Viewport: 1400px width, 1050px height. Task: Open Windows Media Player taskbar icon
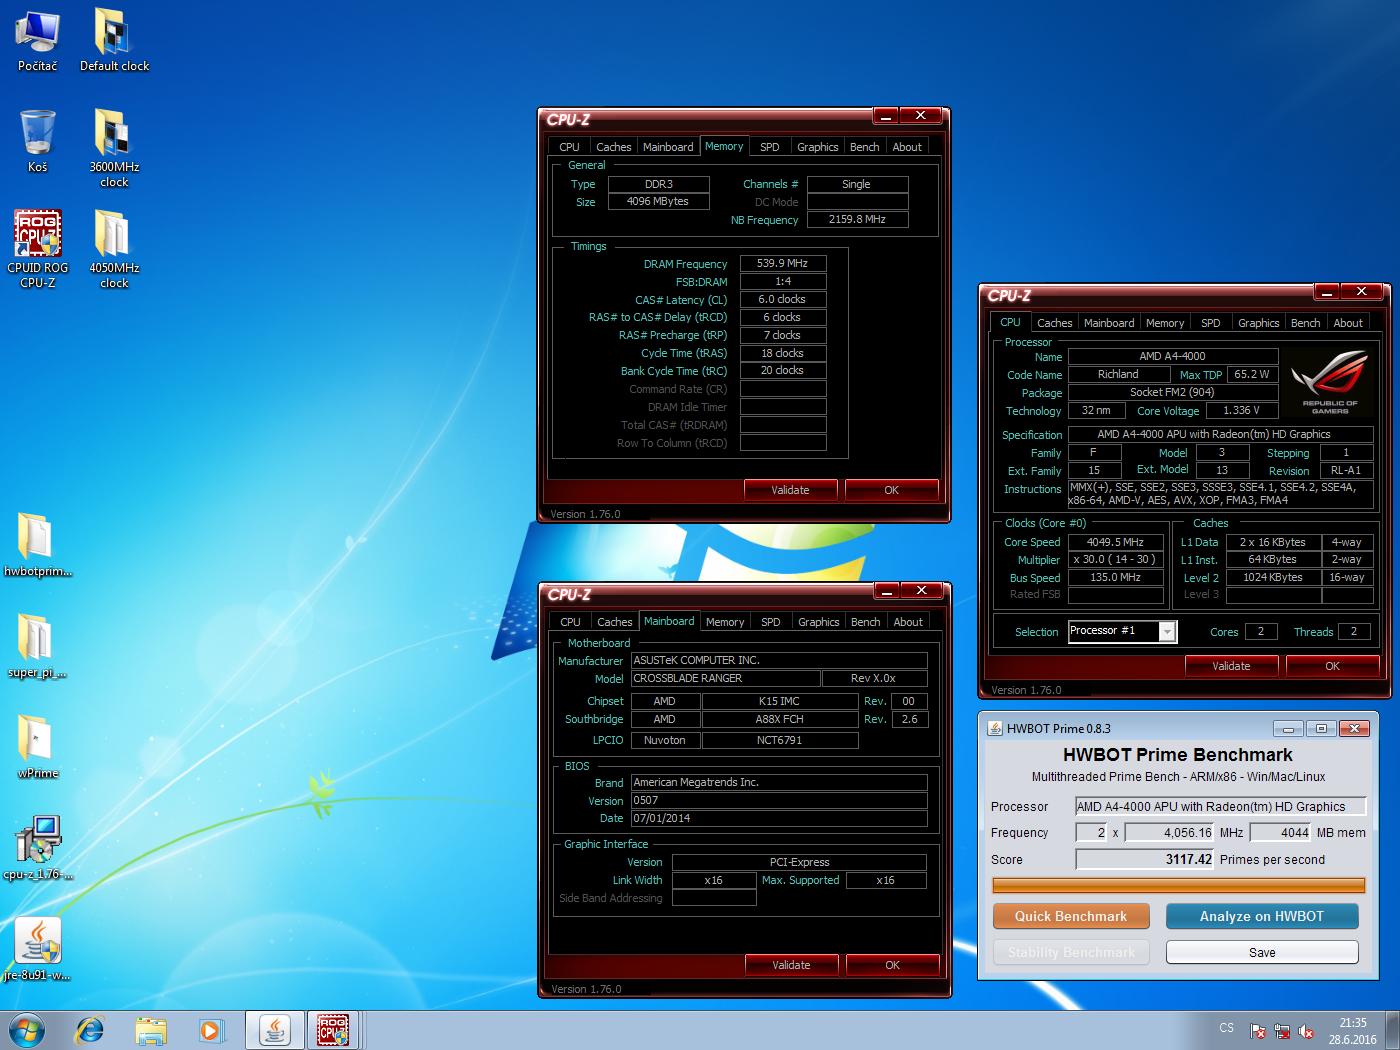point(211,1030)
